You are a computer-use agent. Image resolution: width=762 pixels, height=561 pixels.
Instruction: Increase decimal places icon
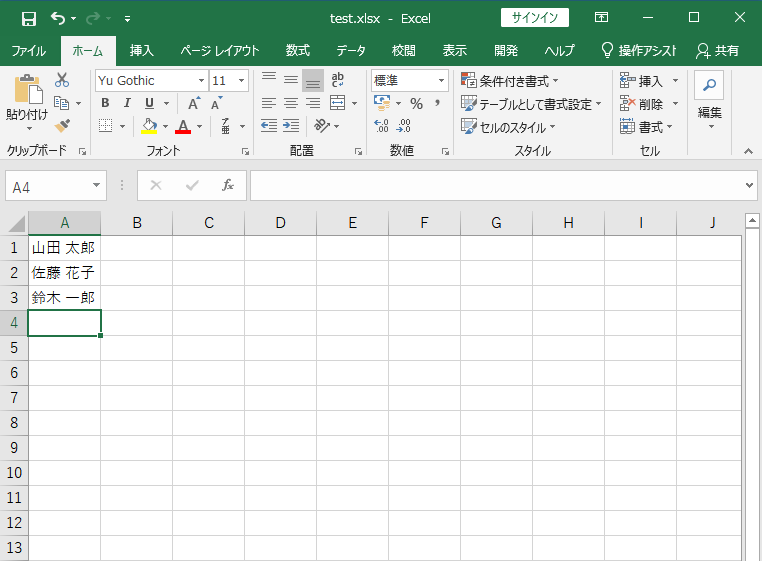point(381,126)
